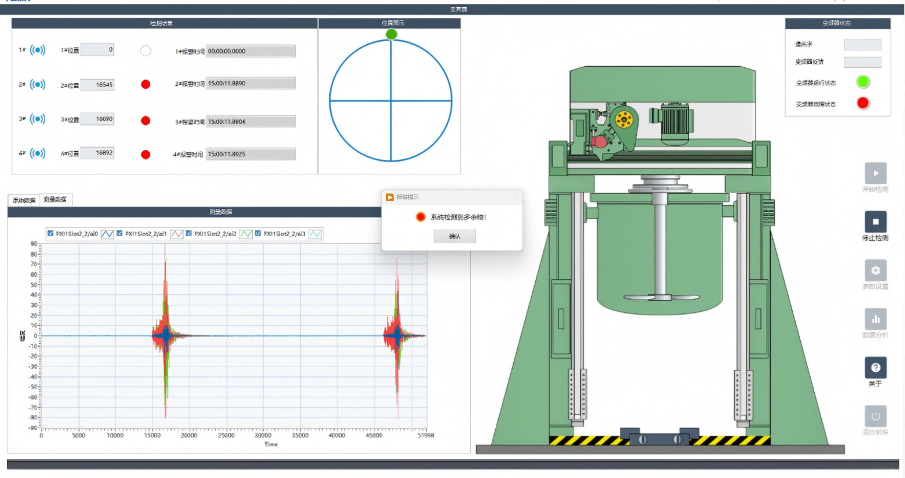Screen dimensions: 905x478
Task: Toggle PXI1Slot2_2/ai2 channel checkbox
Action: [x=189, y=233]
